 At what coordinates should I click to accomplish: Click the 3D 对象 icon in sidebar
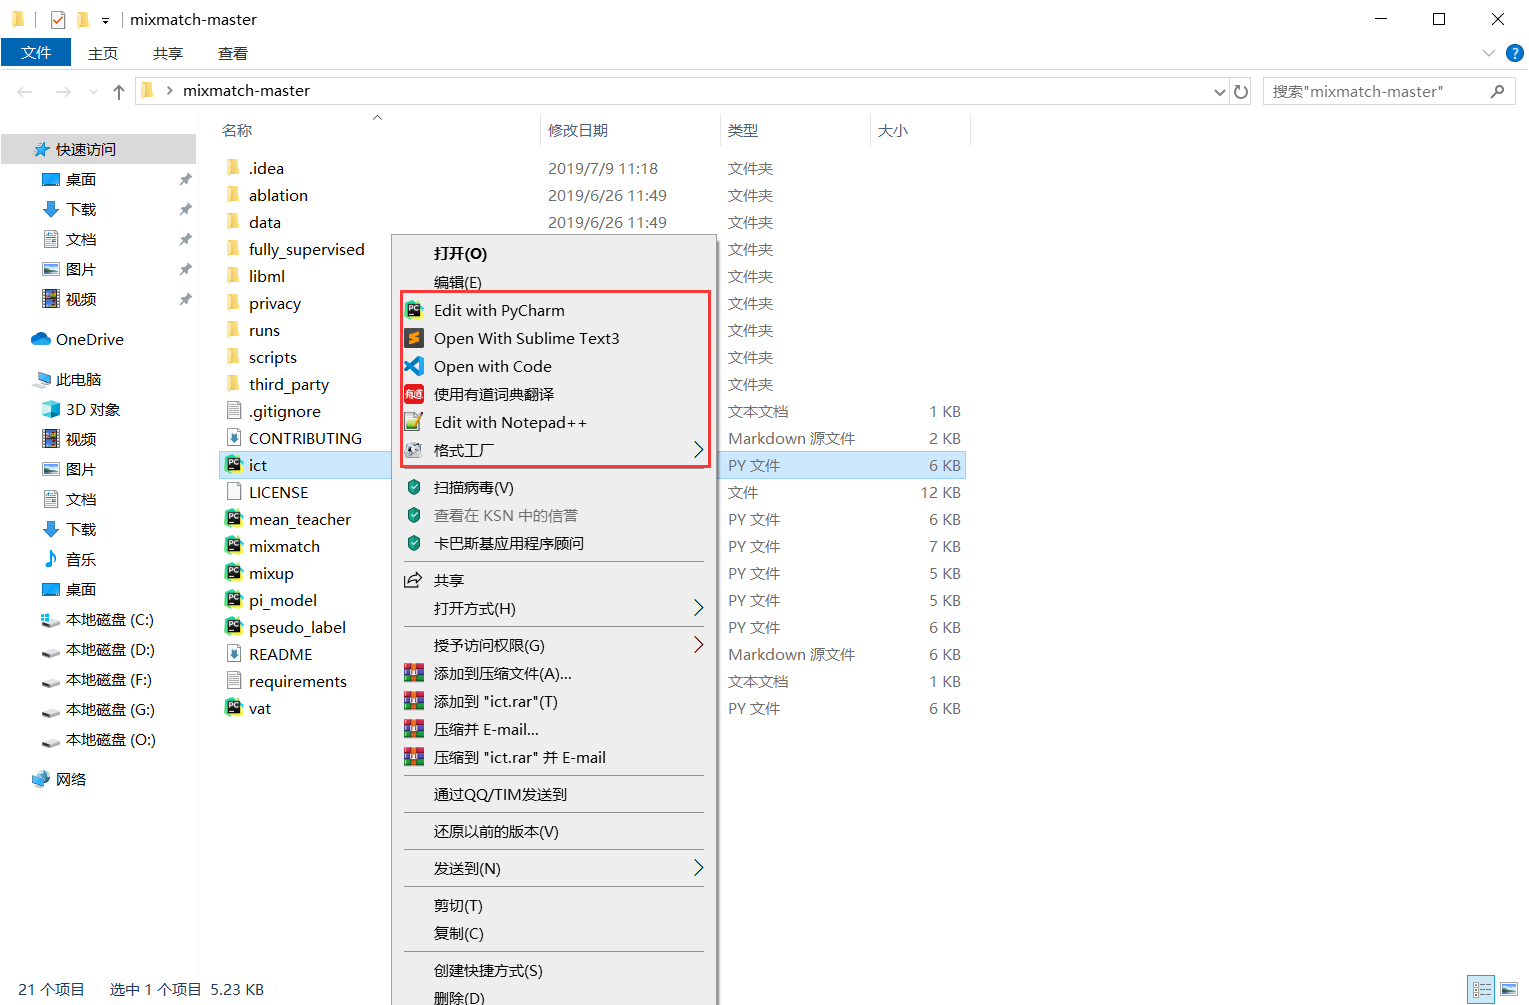[51, 409]
